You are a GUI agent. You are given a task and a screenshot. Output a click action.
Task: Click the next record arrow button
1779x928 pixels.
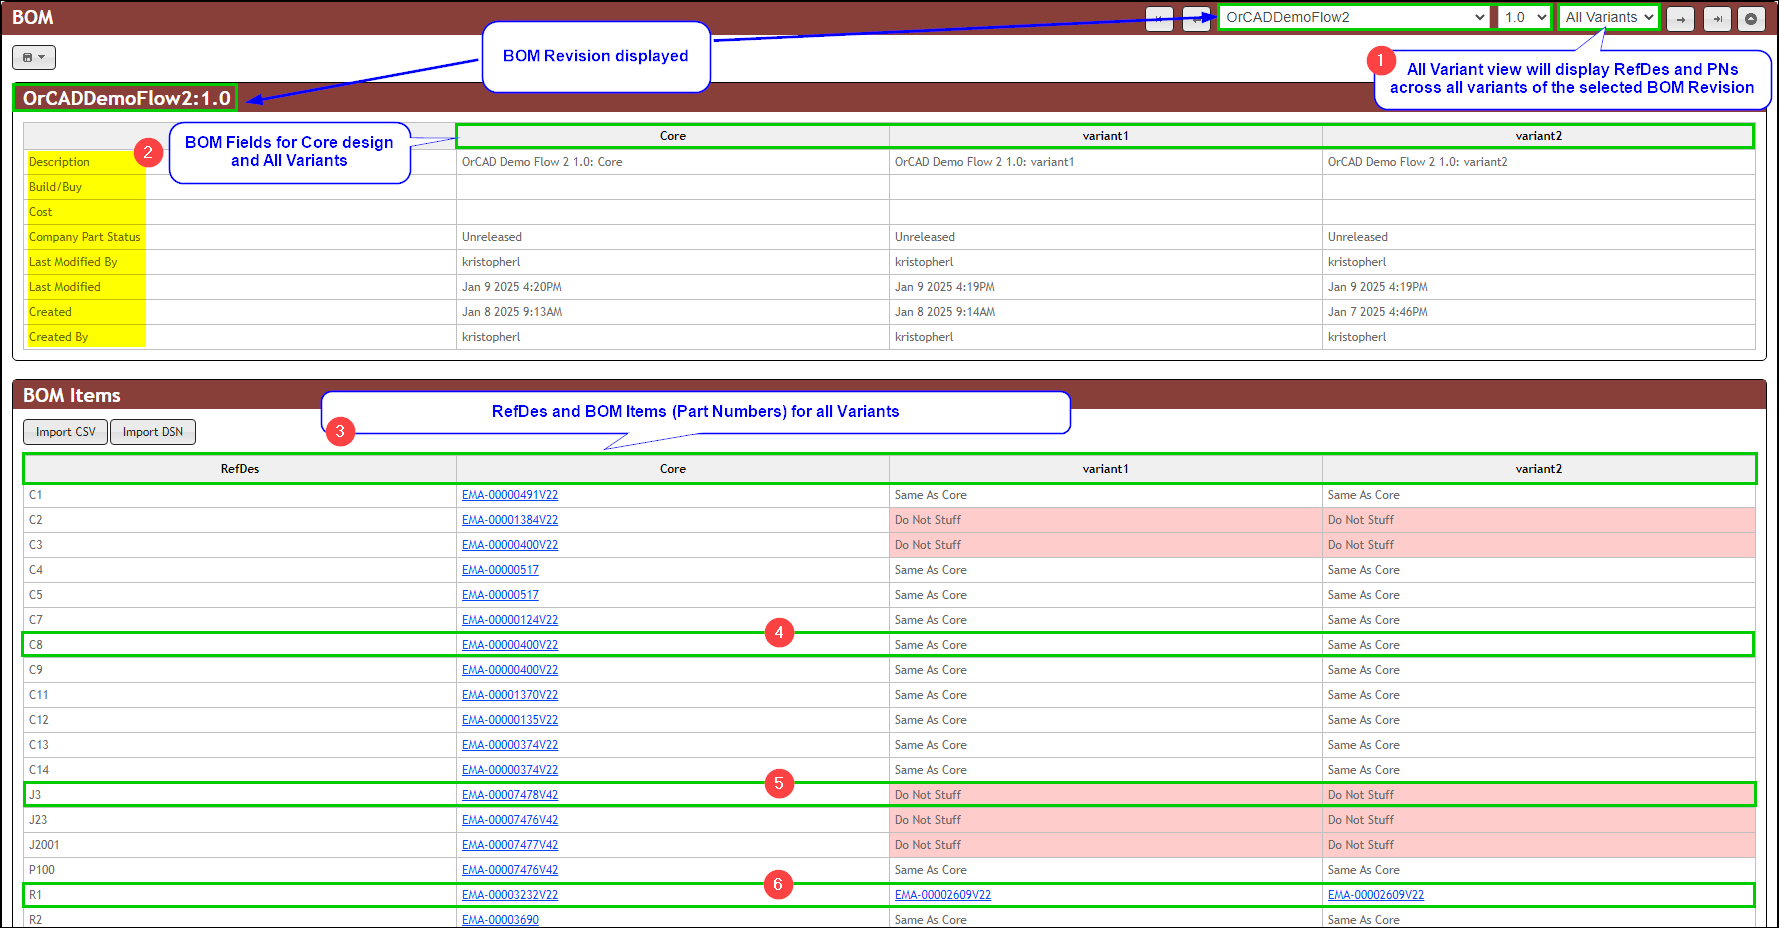pos(1681,18)
